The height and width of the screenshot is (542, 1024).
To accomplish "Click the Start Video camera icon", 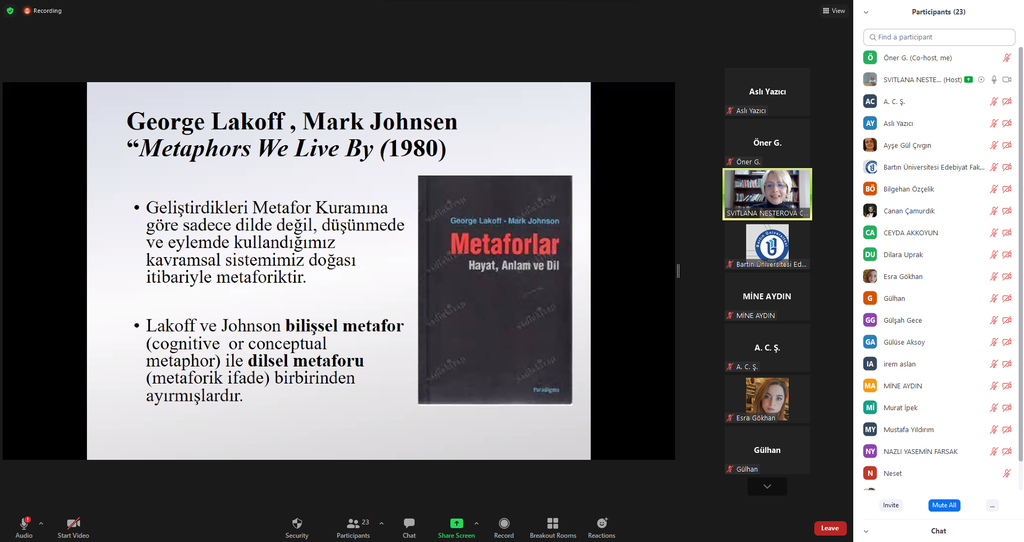I will 73,523.
